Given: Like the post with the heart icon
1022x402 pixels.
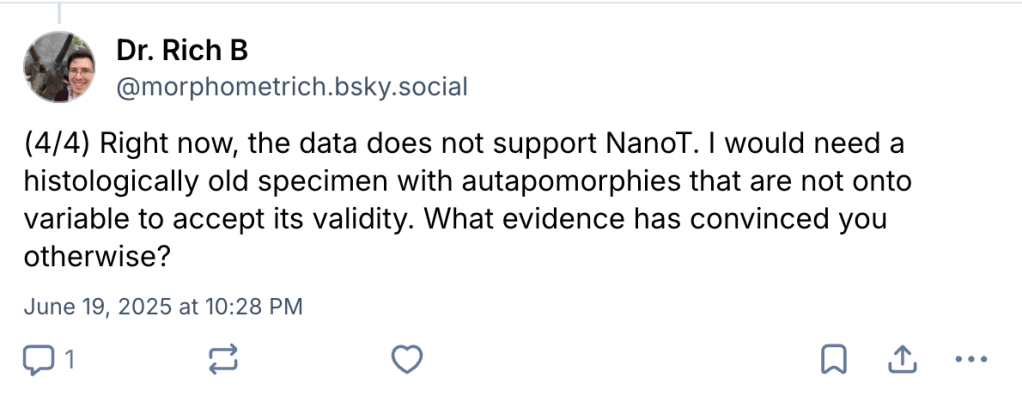Looking at the screenshot, I should point(406,360).
